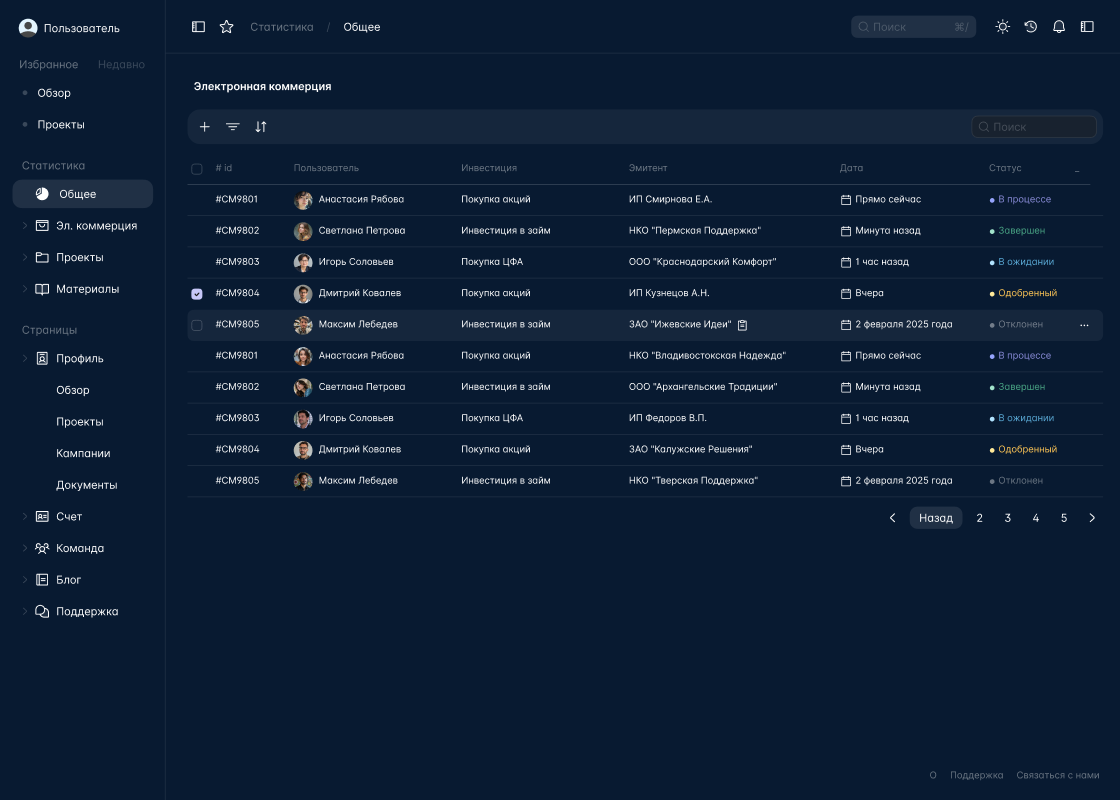This screenshot has width=1120, height=800.
Task: Open Документы under Профиль
Action: point(86,485)
